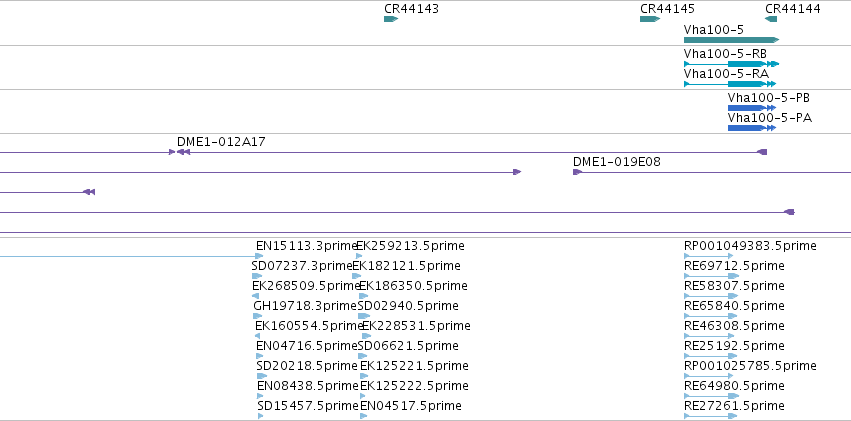Select the Vha100-5-RB transcript label
This screenshot has height=421, width=851.
(x=726, y=53)
